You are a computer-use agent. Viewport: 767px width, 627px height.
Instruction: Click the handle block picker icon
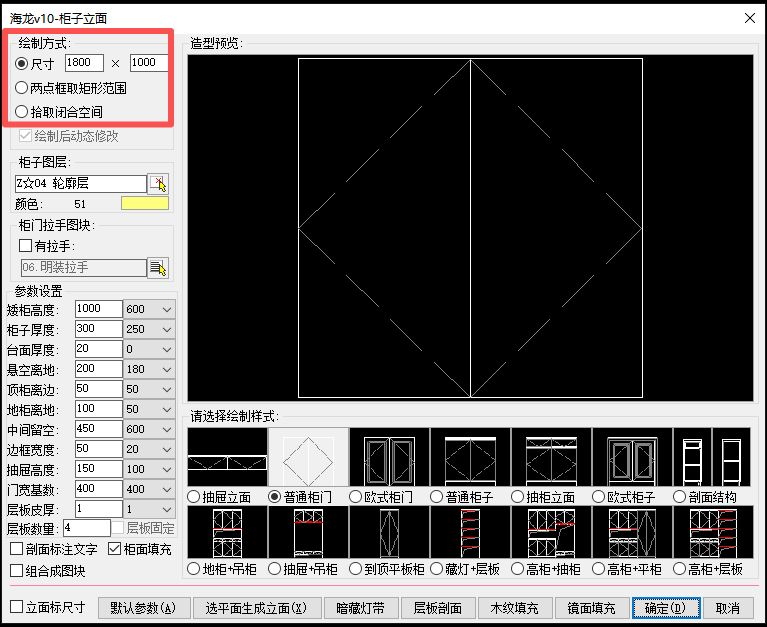click(157, 267)
